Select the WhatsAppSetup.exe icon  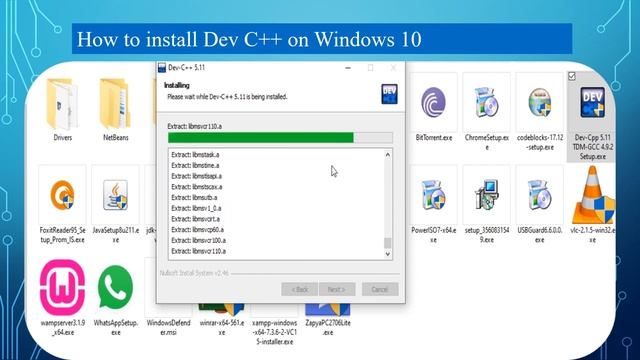(x=116, y=287)
